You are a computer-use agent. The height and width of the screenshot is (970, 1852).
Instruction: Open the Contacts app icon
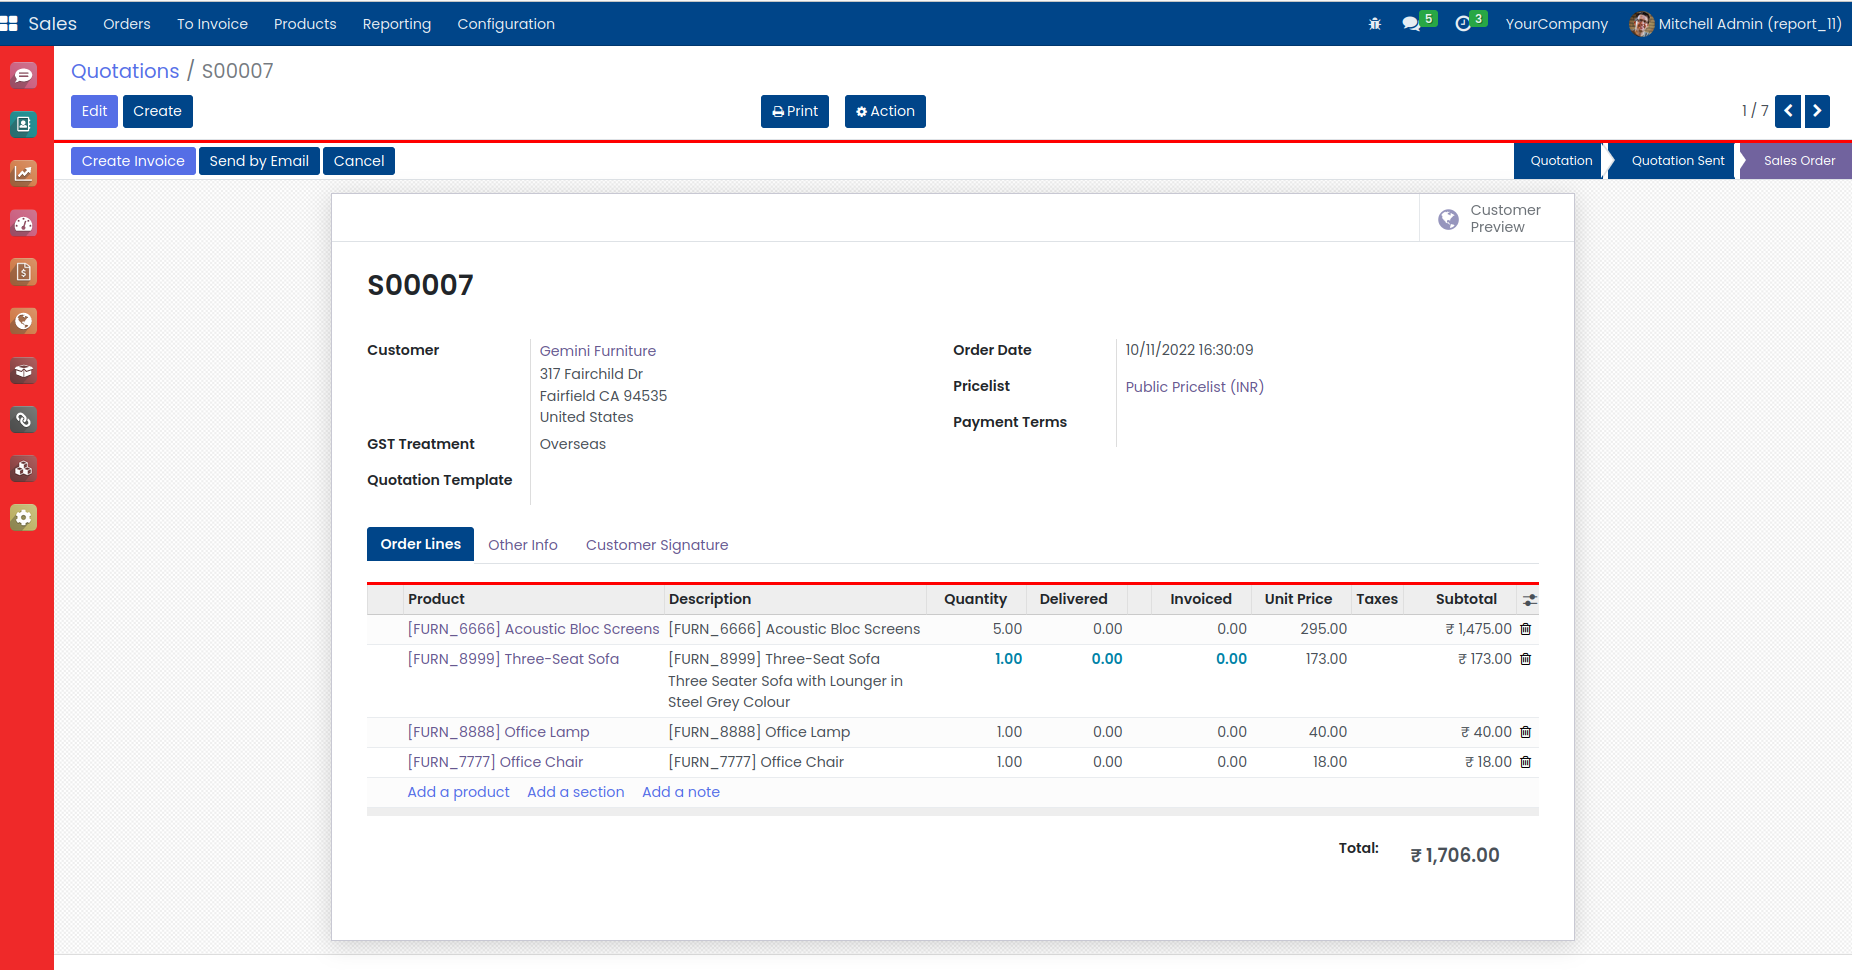tap(23, 124)
